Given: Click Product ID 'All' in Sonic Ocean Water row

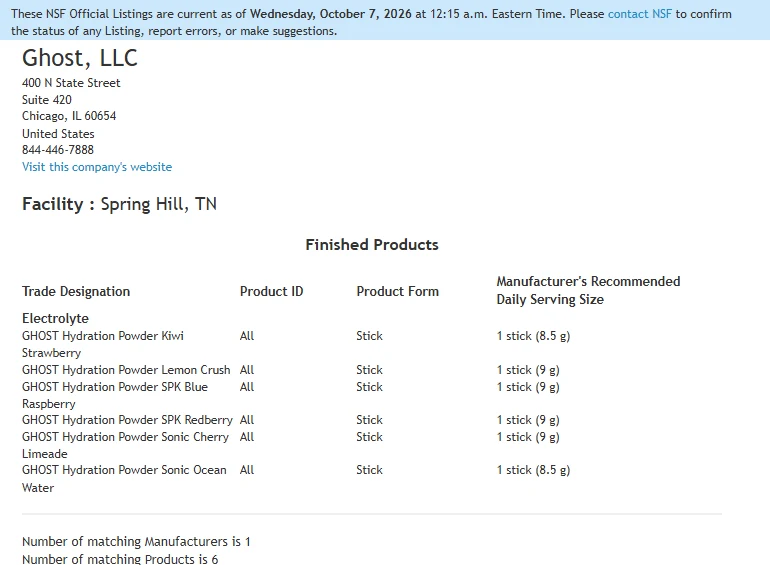Looking at the screenshot, I should (x=247, y=470).
